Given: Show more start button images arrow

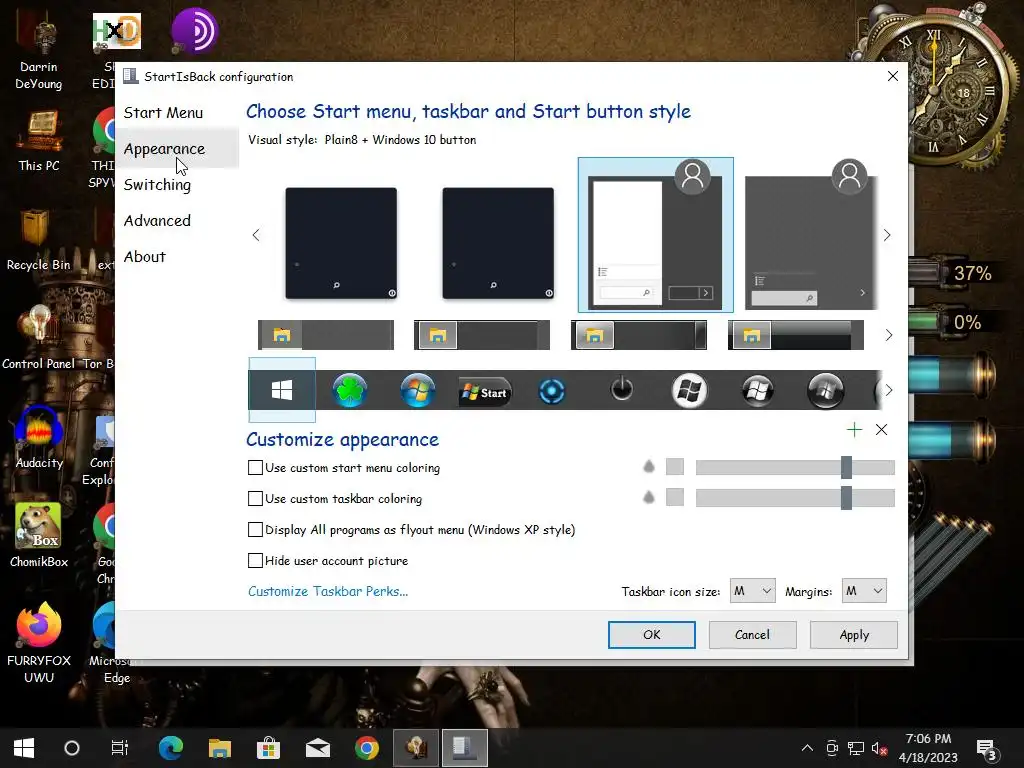Looking at the screenshot, I should point(889,390).
